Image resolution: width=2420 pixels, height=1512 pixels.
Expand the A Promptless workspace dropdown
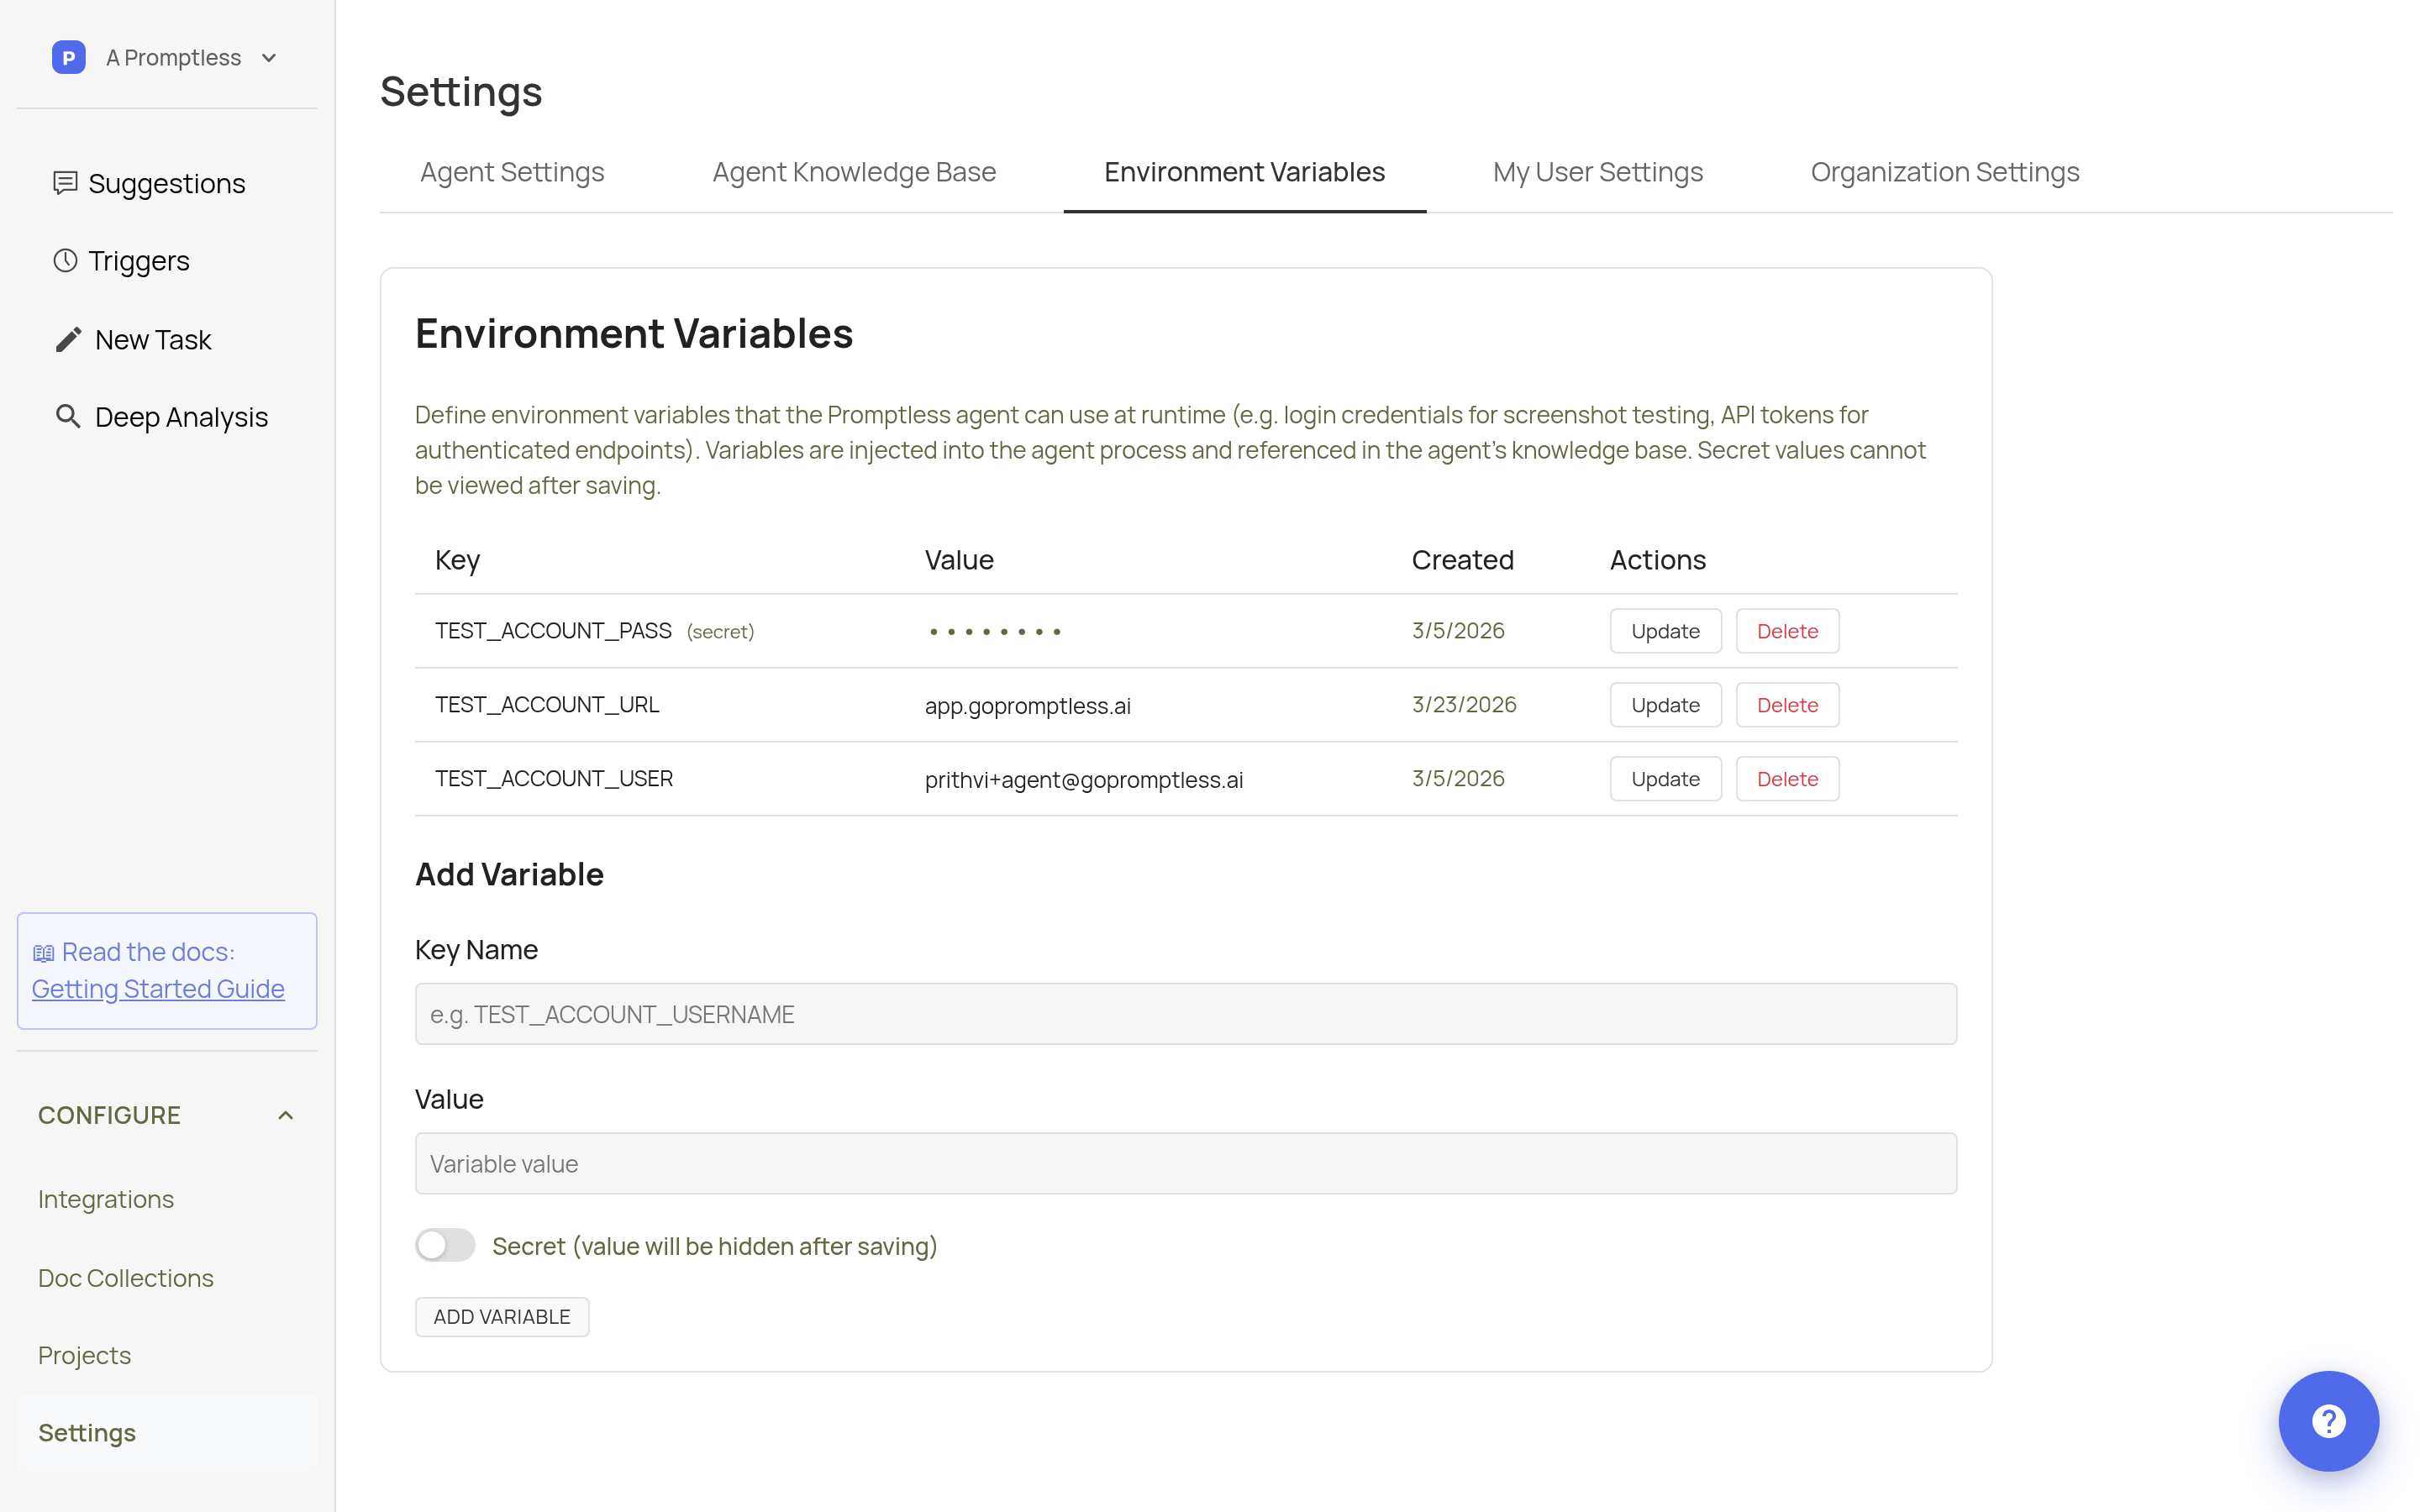click(x=267, y=57)
